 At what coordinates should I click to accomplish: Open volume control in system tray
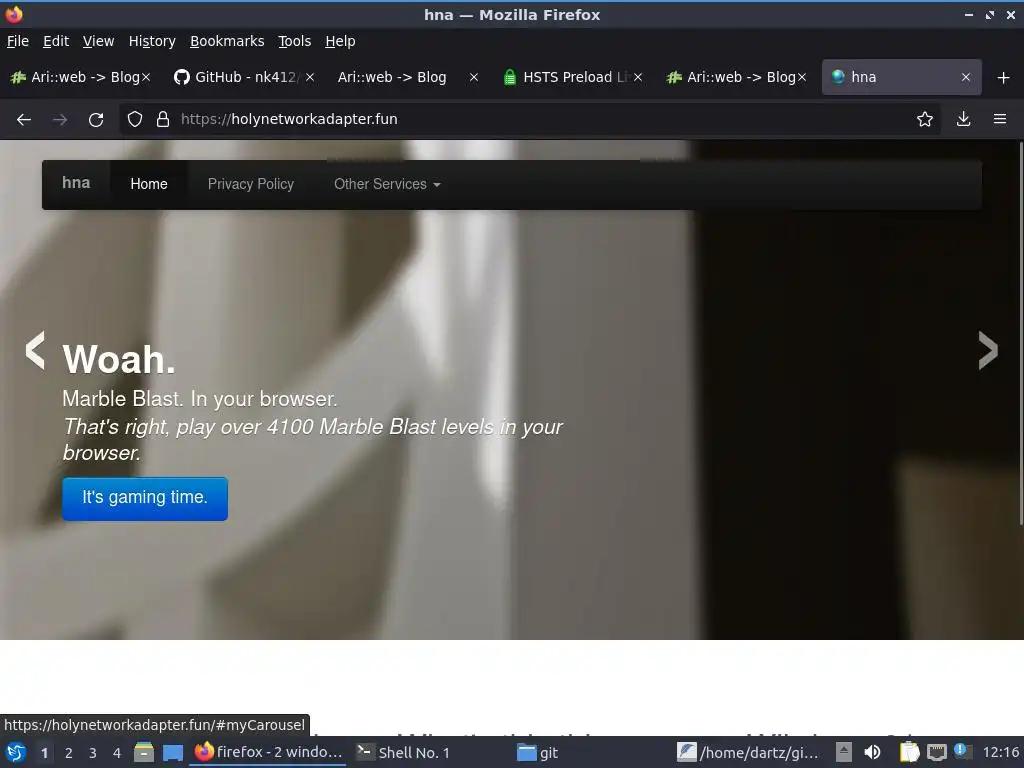coord(872,752)
